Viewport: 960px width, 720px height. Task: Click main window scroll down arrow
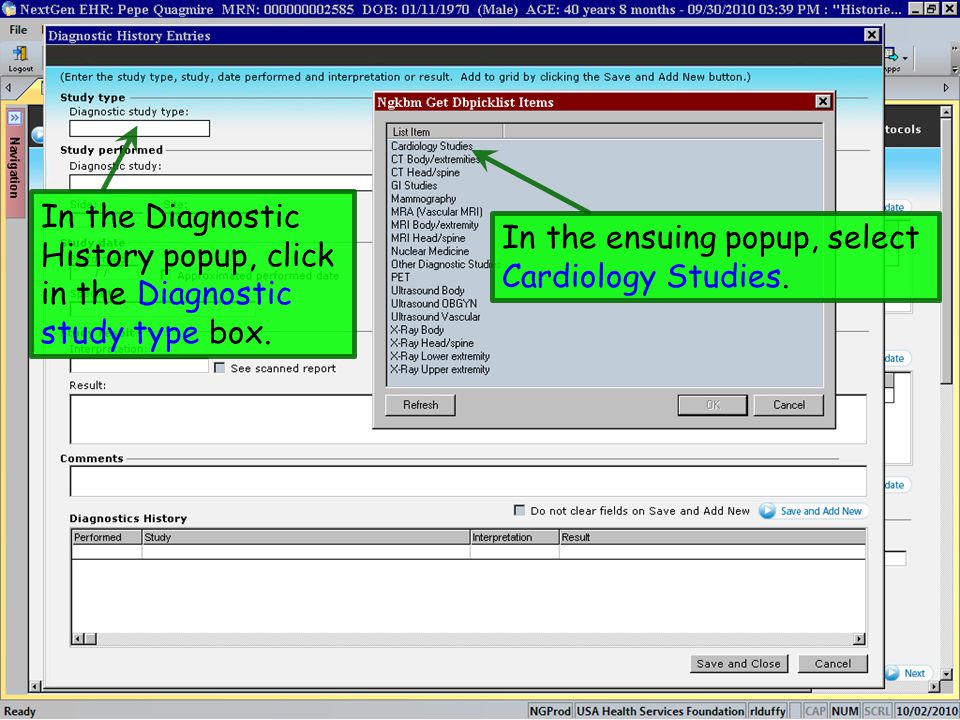[947, 674]
